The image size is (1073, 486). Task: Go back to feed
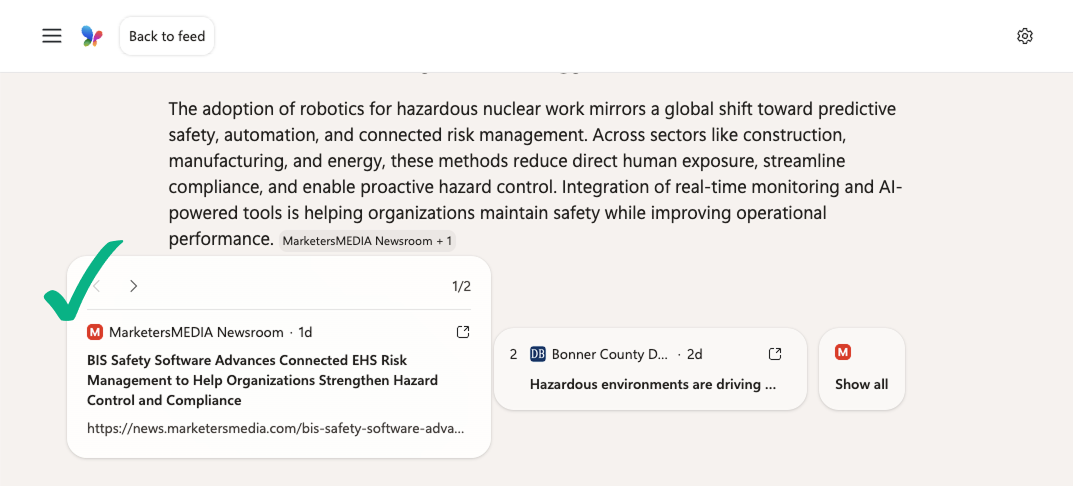click(167, 36)
